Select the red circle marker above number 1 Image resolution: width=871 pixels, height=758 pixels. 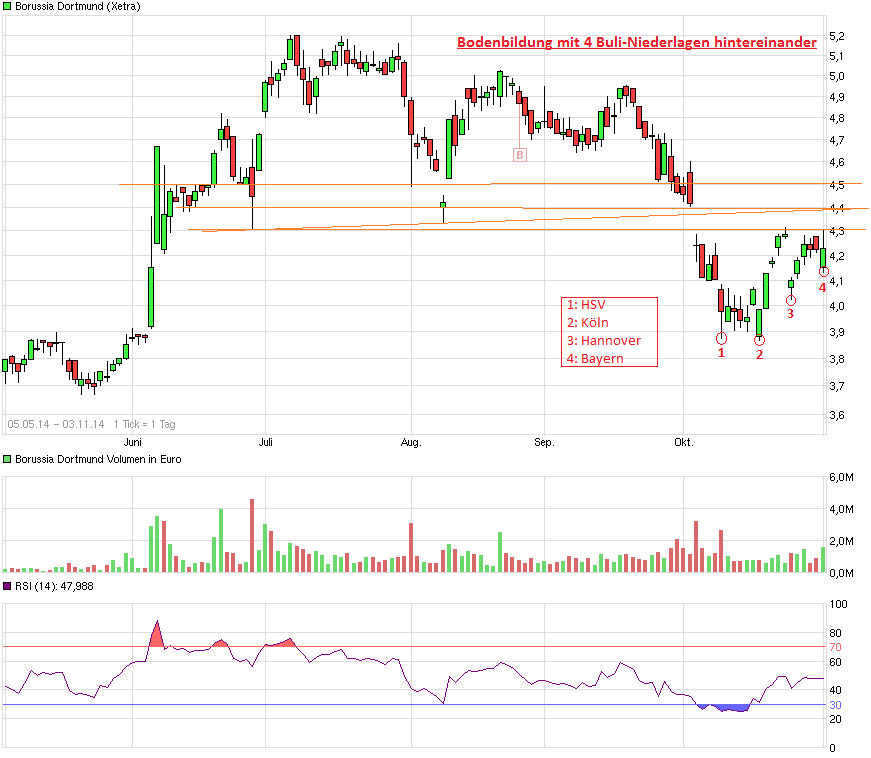coord(722,338)
